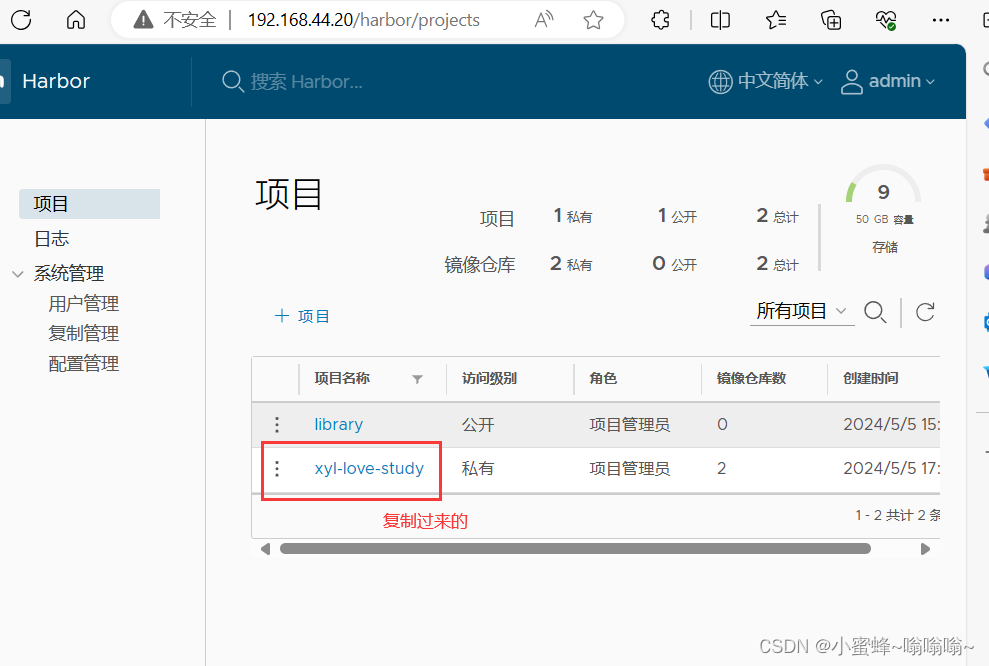Open the collections icon
989x666 pixels.
pyautogui.click(x=831, y=20)
